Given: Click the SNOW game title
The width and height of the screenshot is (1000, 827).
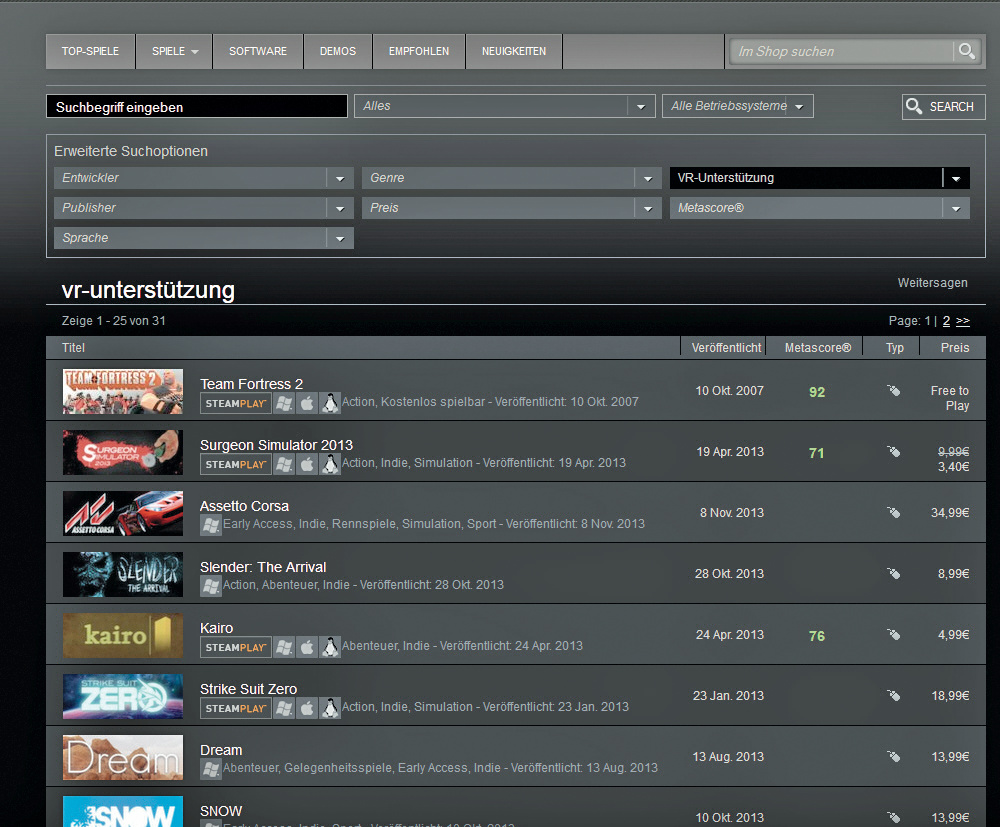Looking at the screenshot, I should tap(221, 811).
